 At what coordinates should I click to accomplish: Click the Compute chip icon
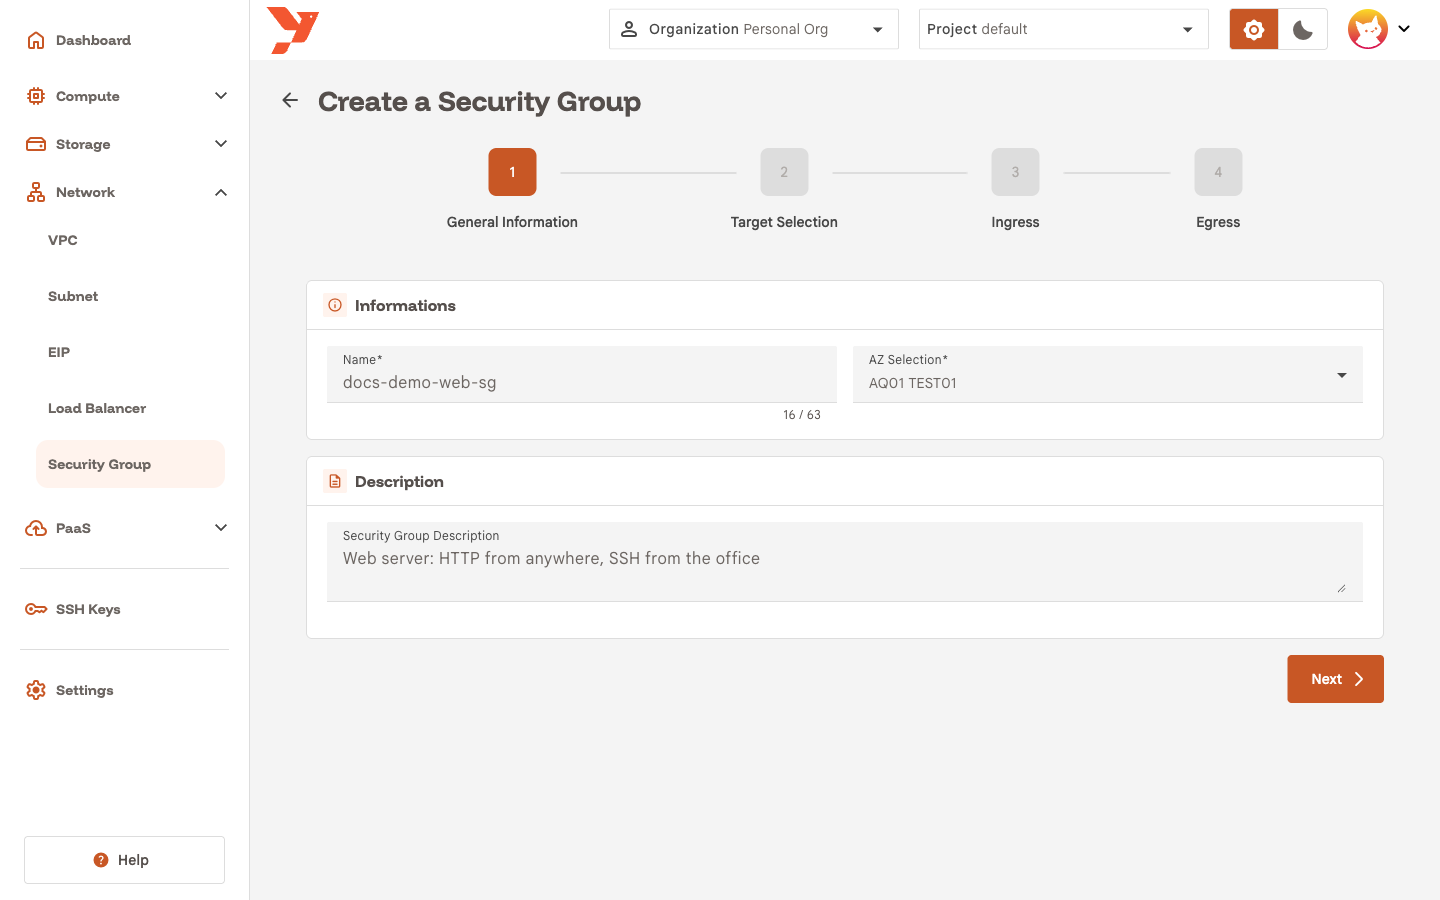coord(36,96)
